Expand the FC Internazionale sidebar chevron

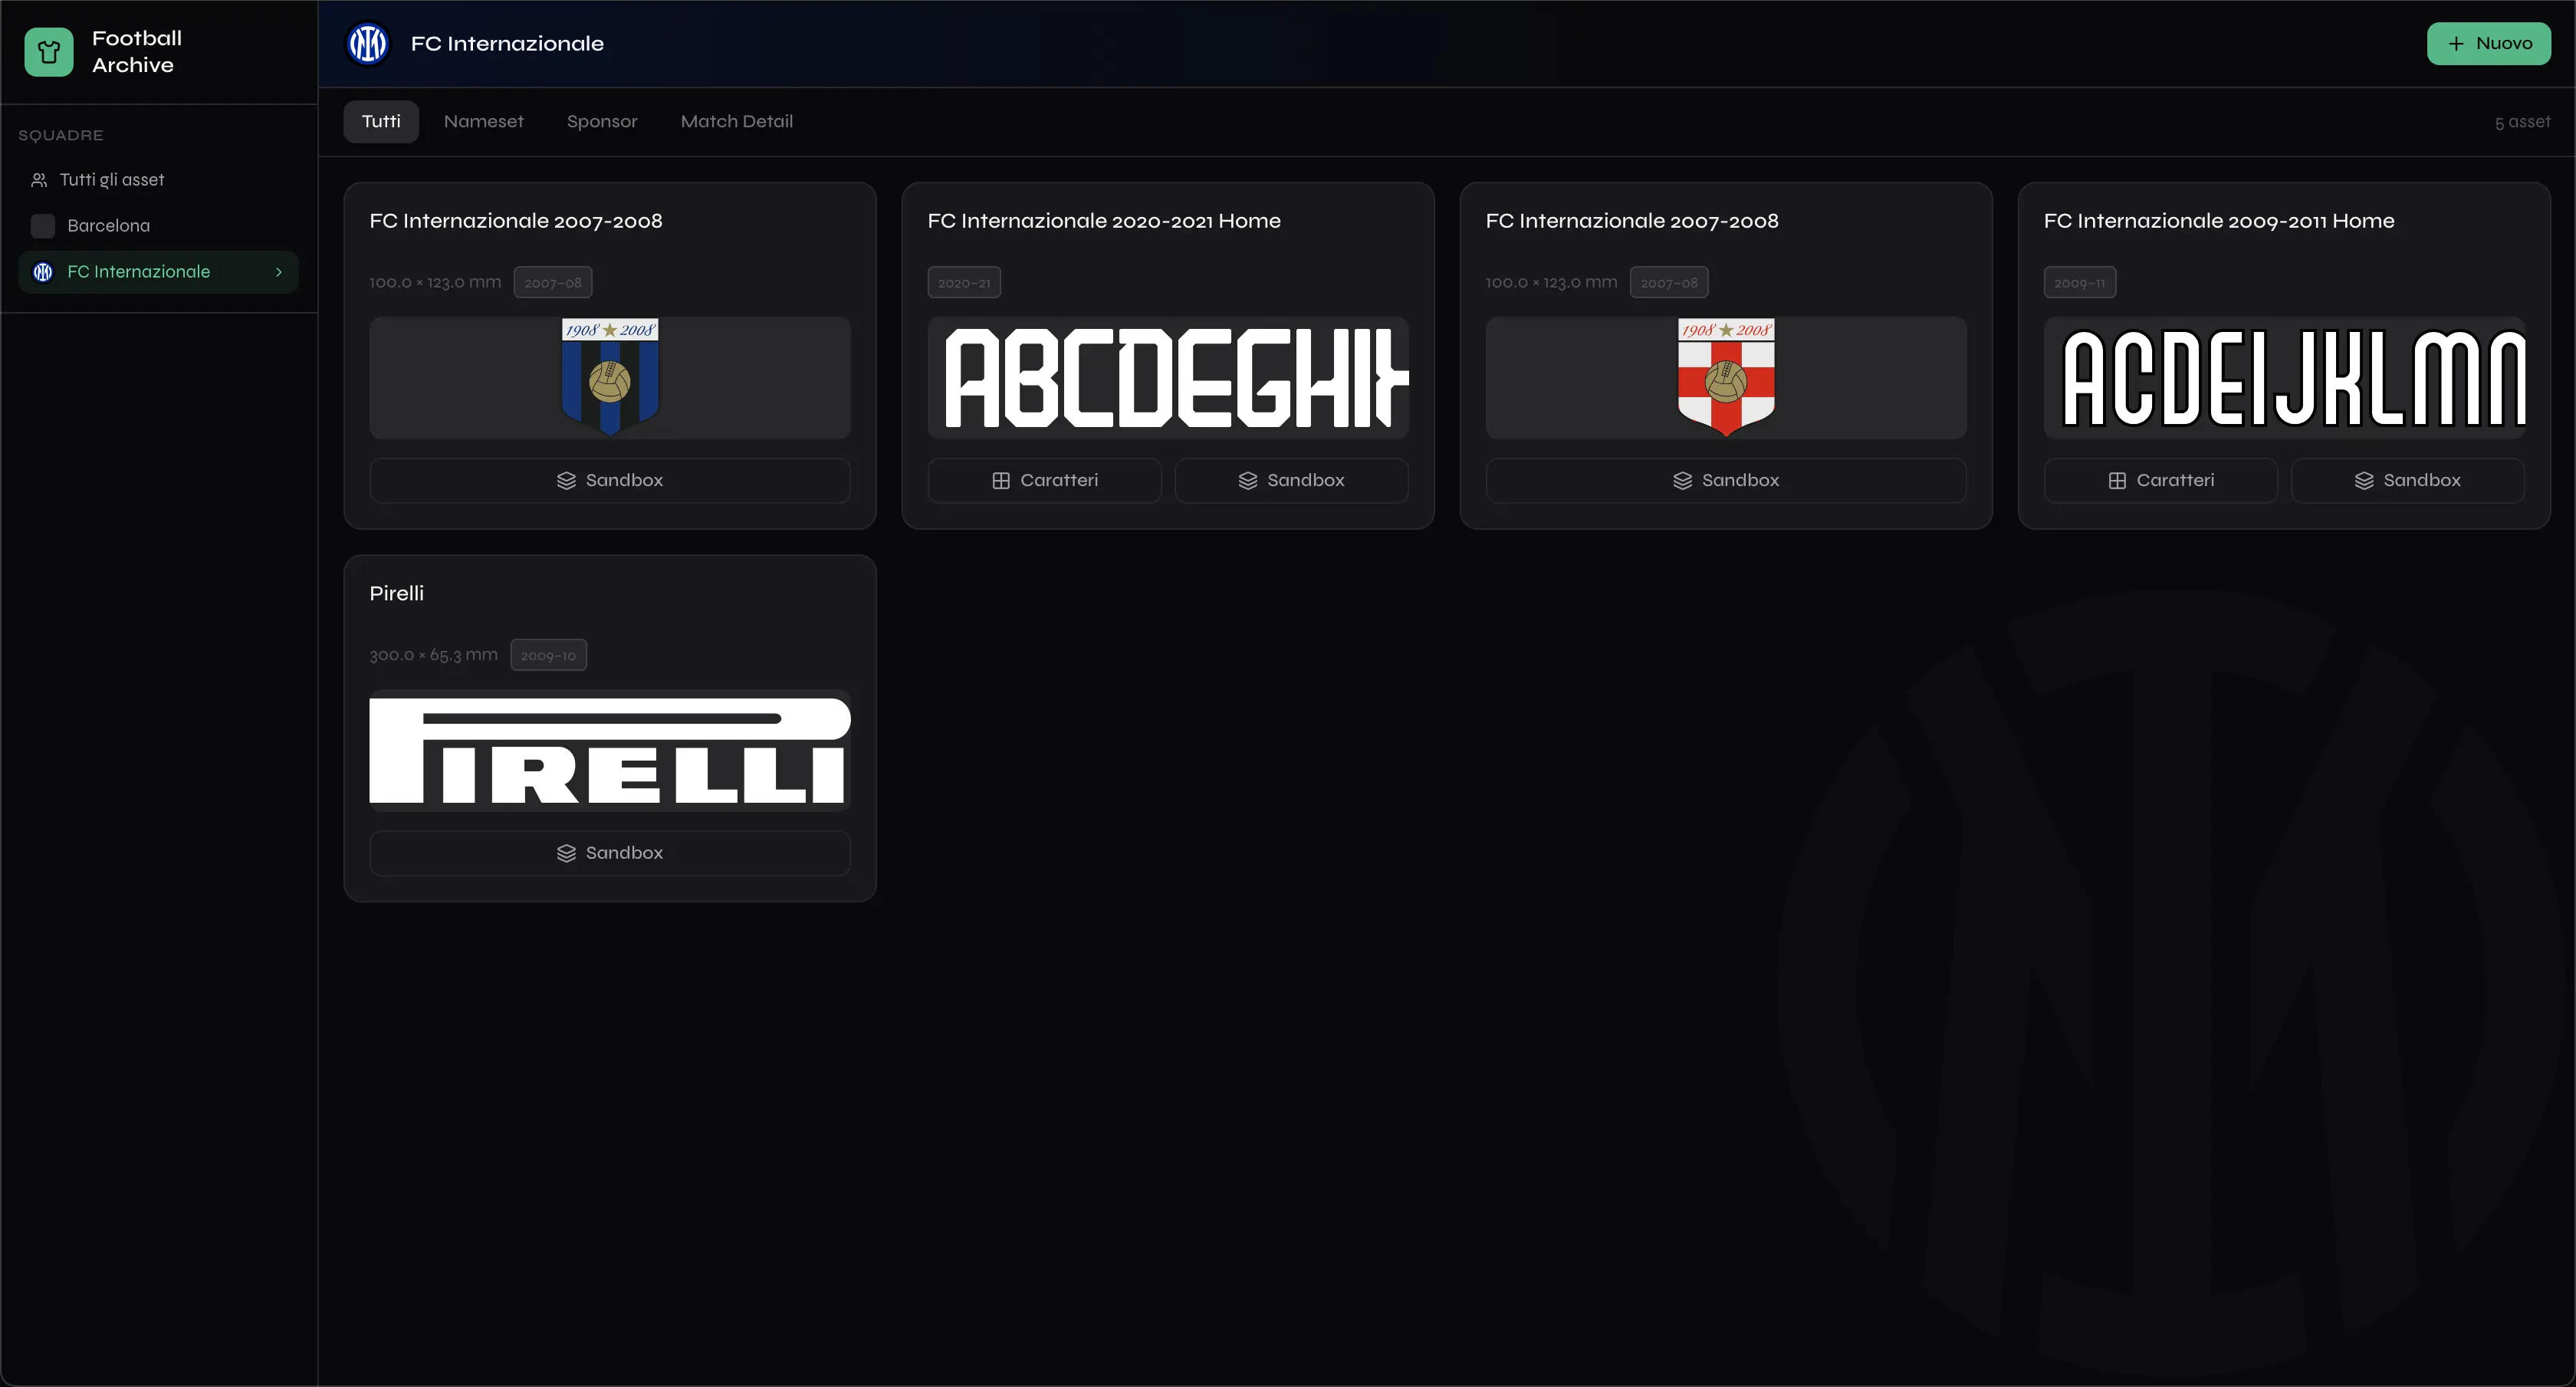tap(279, 272)
